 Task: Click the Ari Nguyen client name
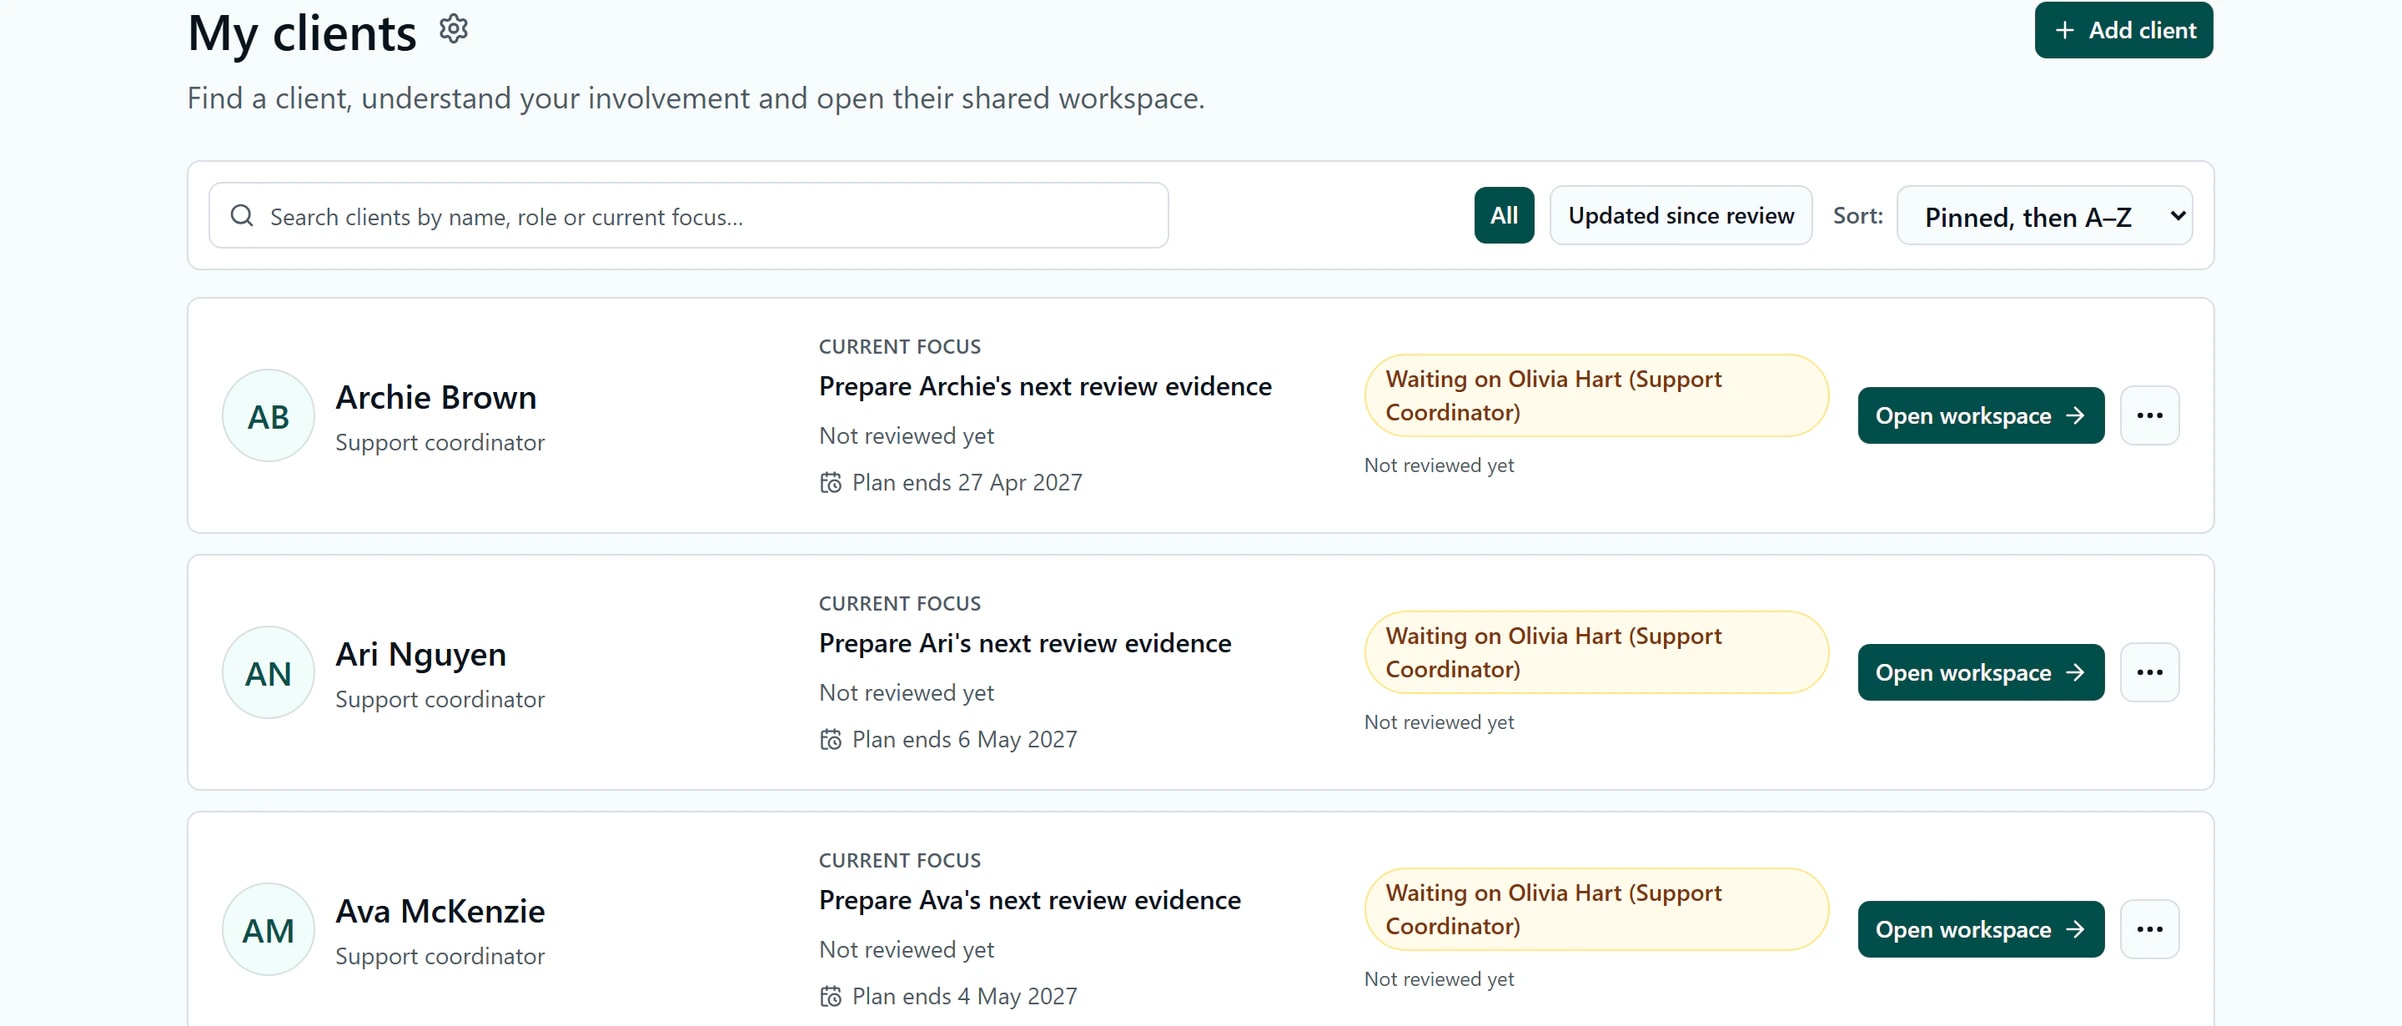pos(421,654)
